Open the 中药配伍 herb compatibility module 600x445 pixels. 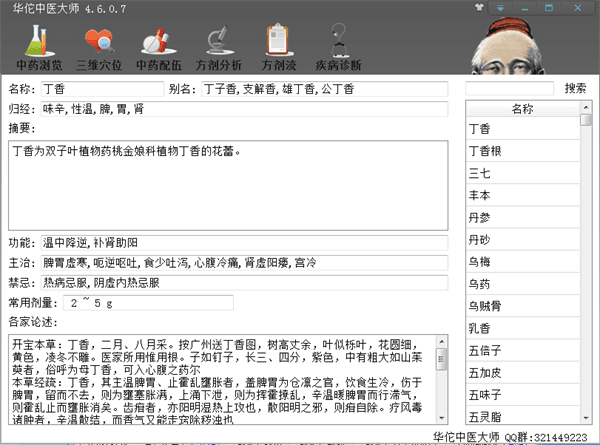[x=157, y=50]
